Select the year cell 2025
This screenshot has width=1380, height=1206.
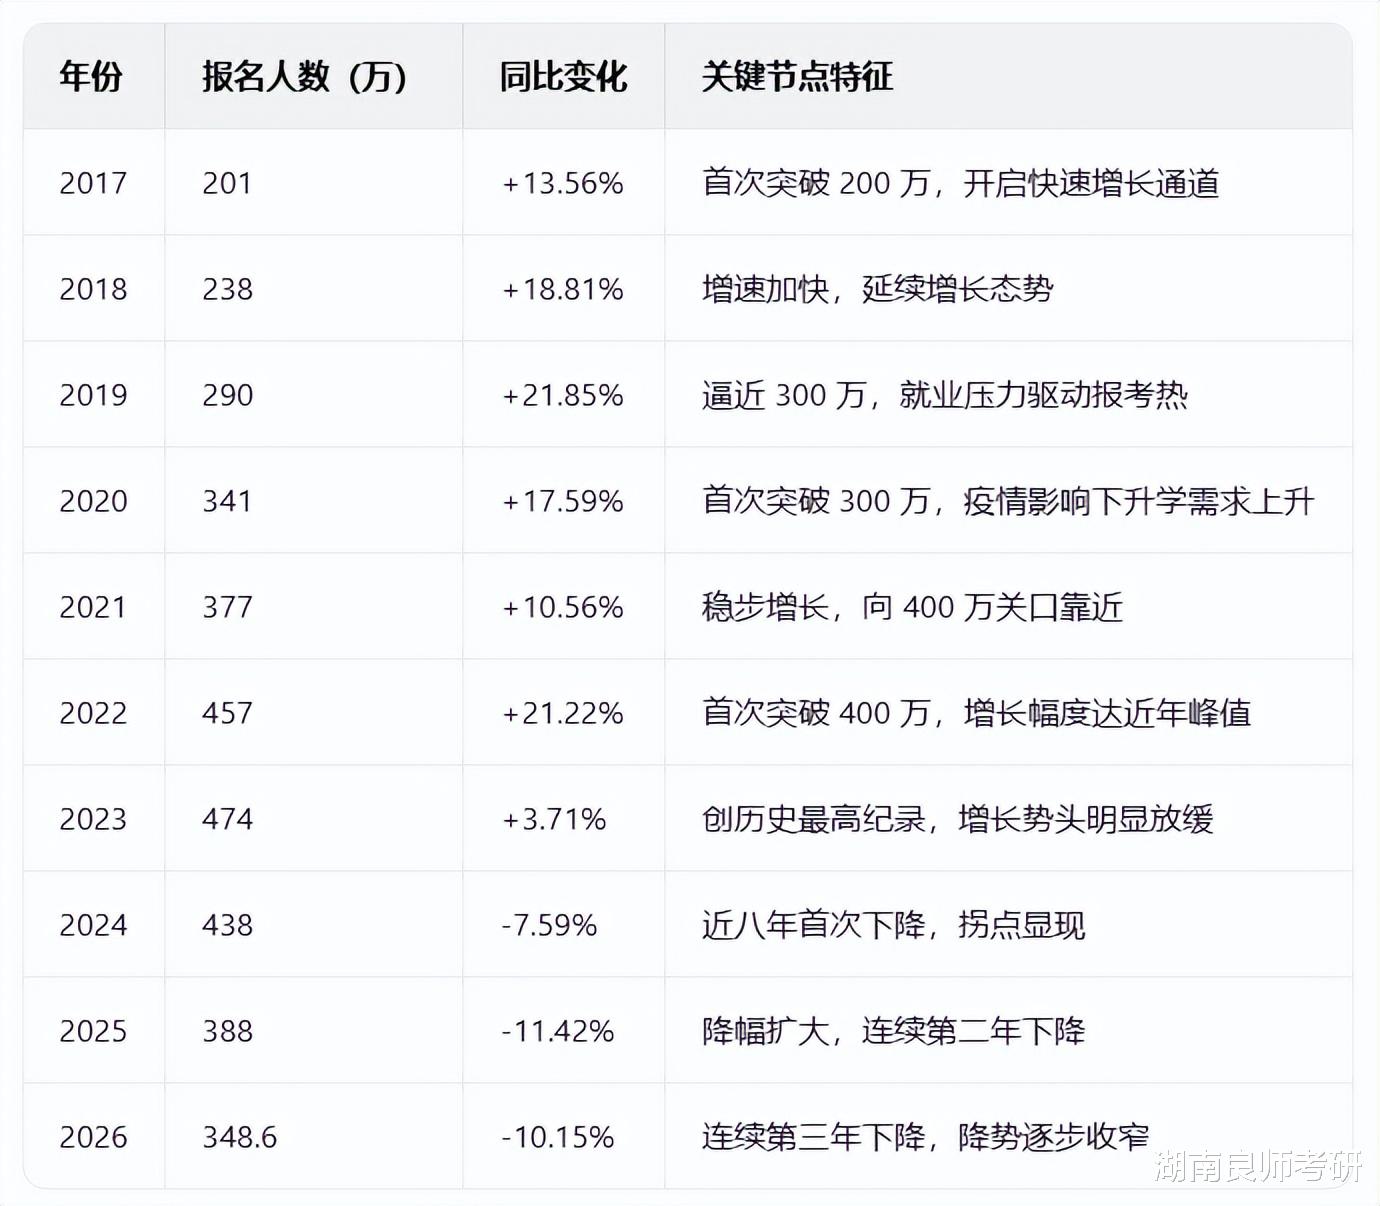(93, 1031)
